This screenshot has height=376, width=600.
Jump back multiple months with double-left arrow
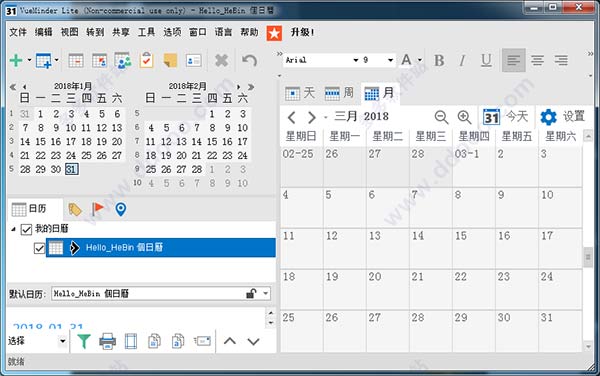pos(13,87)
